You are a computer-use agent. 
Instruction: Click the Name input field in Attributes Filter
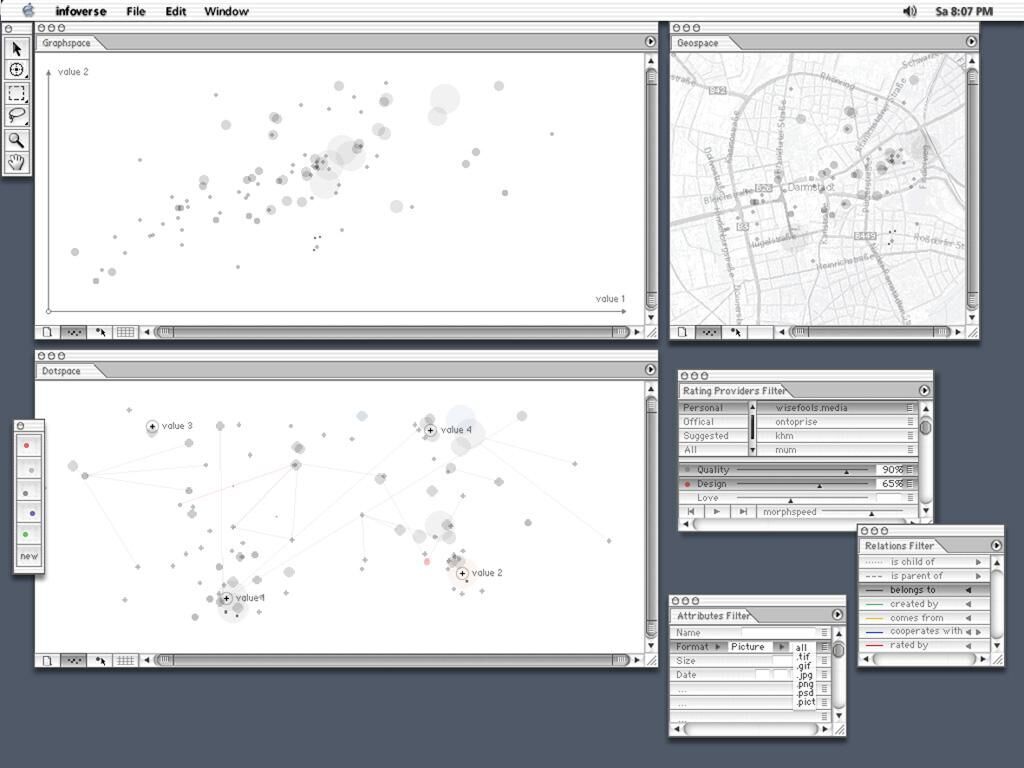click(x=779, y=633)
